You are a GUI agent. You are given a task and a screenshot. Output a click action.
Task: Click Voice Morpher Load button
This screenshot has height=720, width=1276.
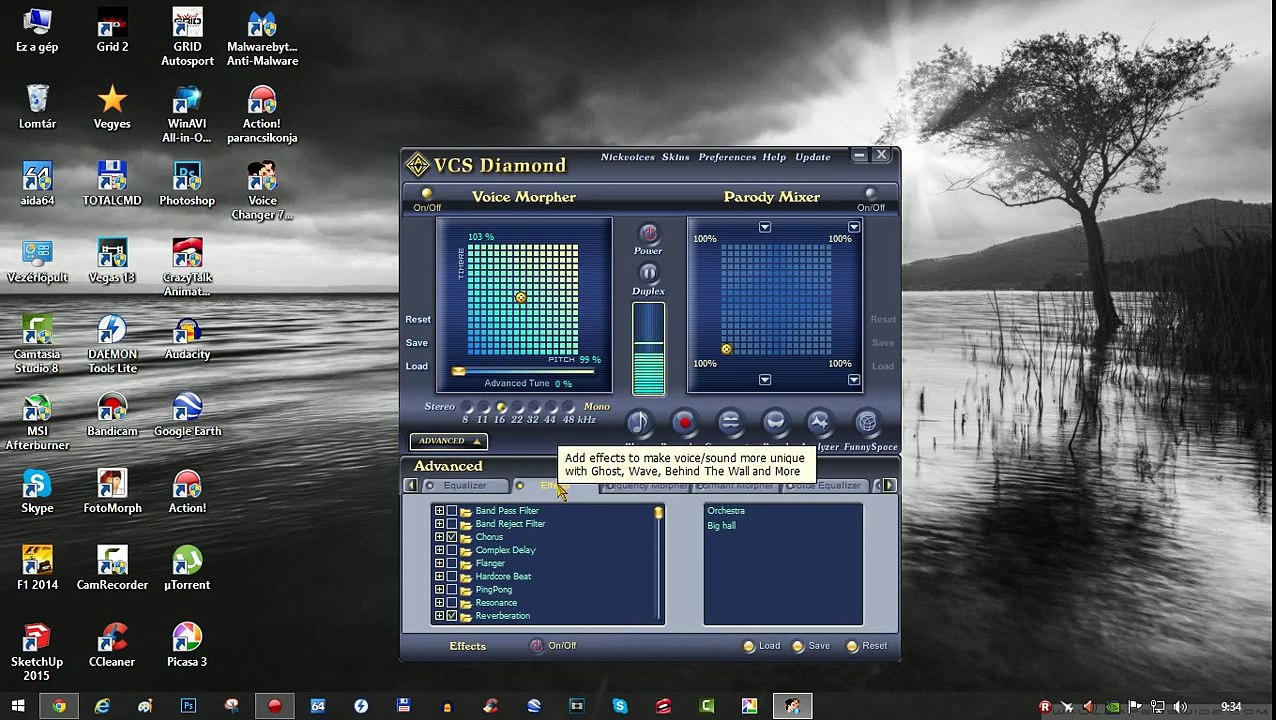point(417,366)
